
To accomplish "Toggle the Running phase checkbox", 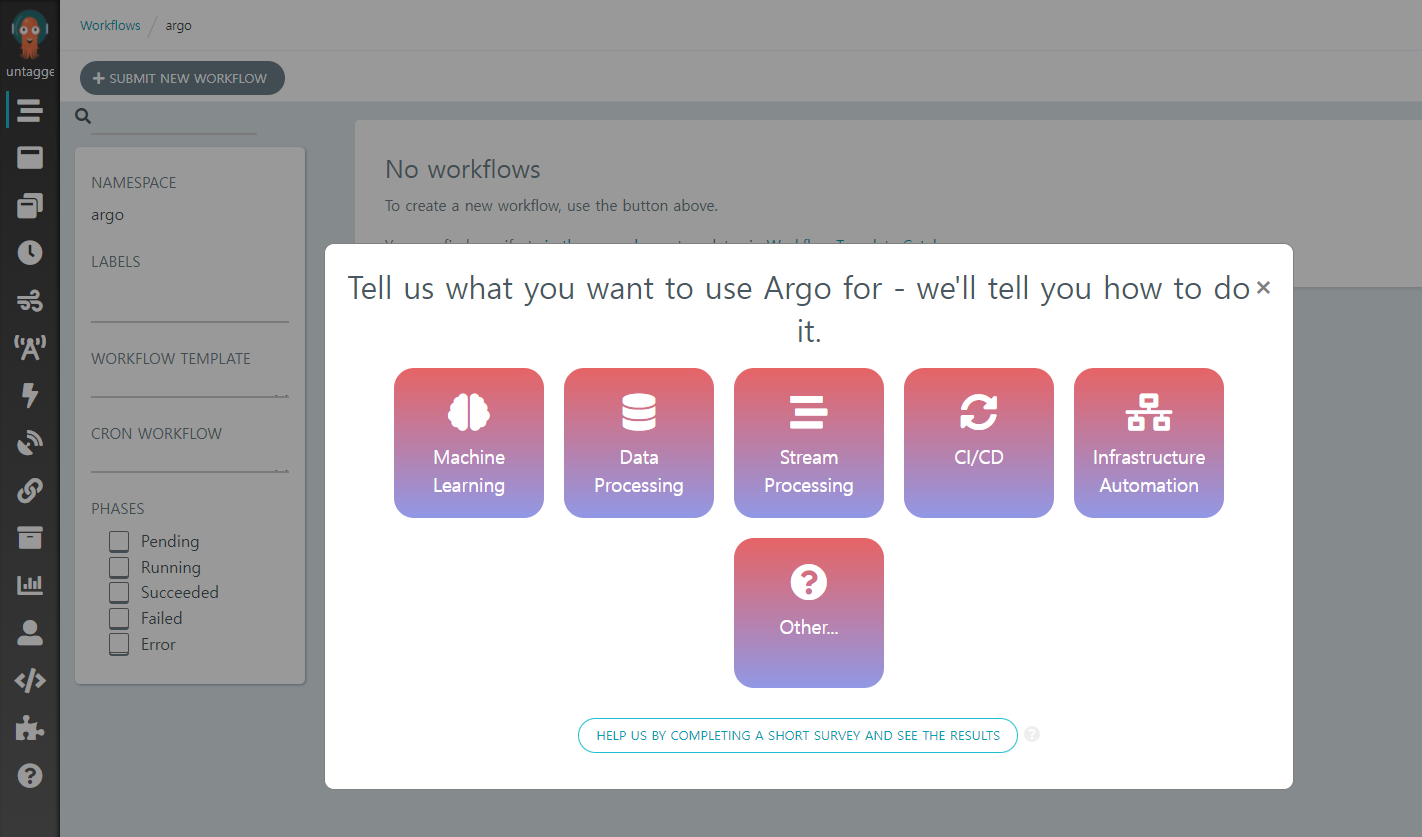I will 119,567.
